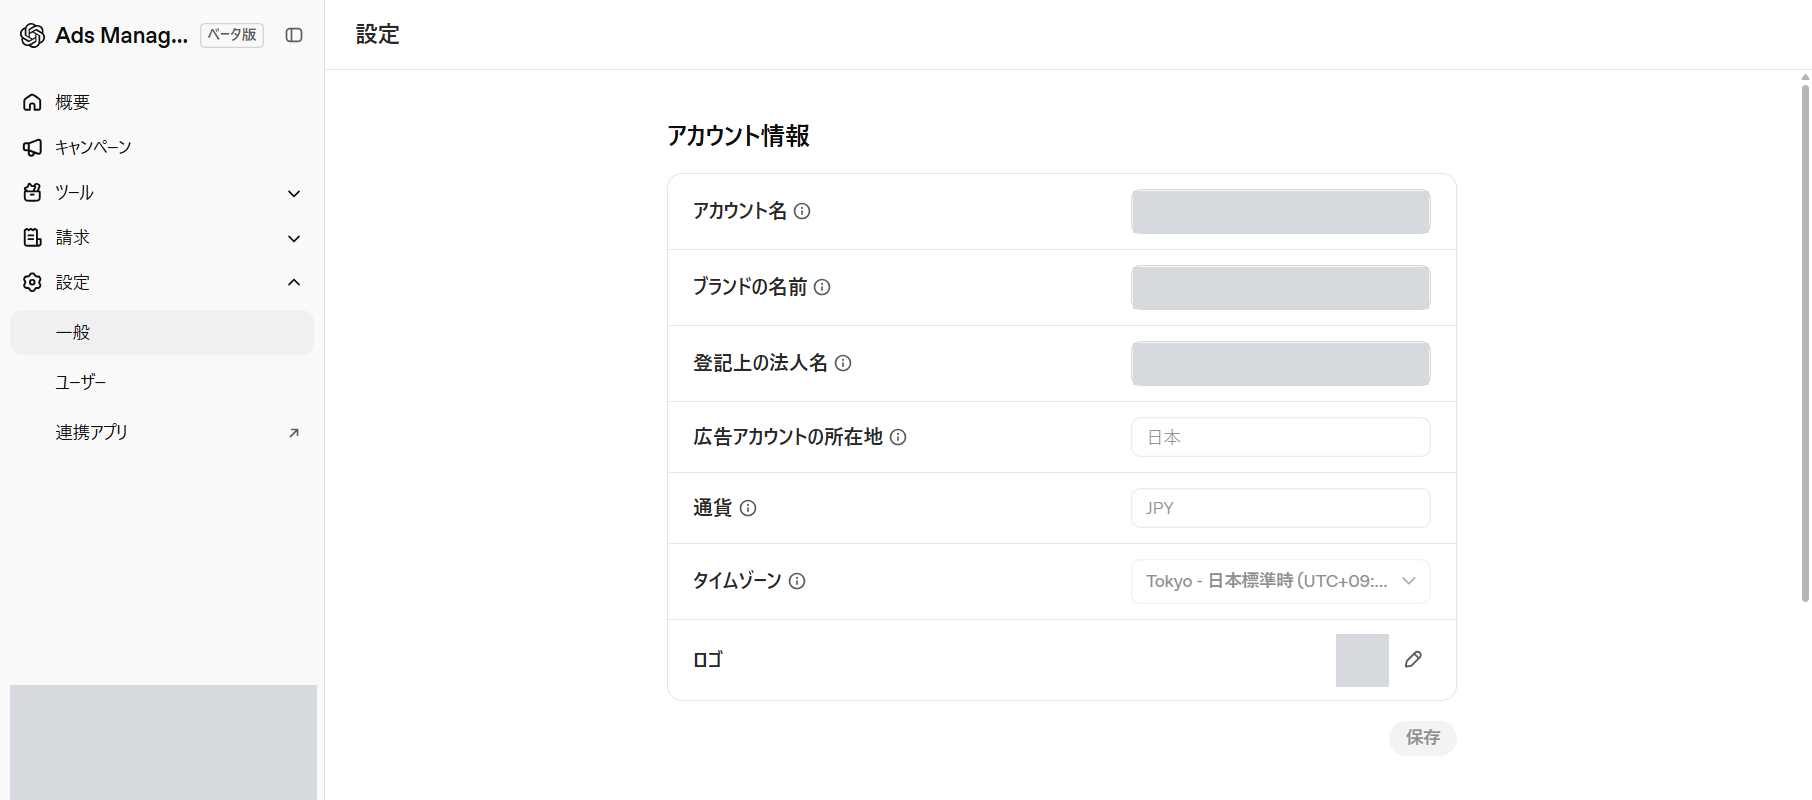Image resolution: width=1812 pixels, height=800 pixels.
Task: Click the 登記上の法人名 input field
Action: pos(1281,363)
